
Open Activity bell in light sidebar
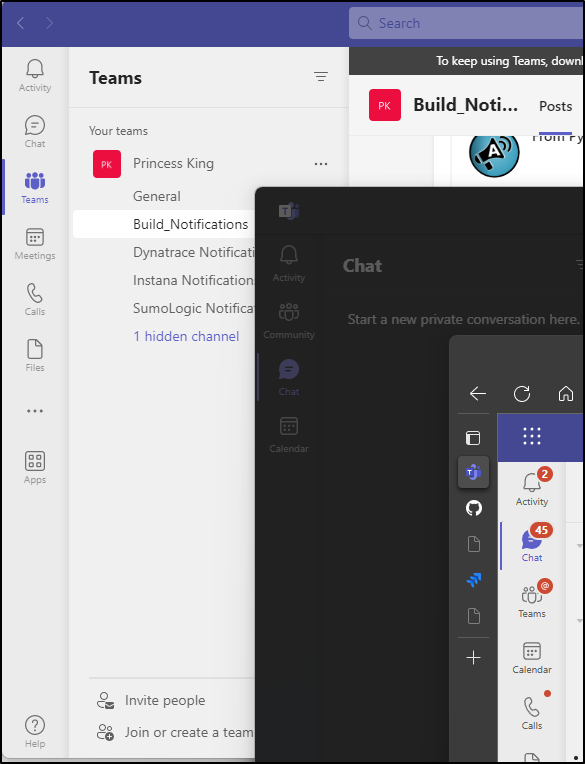35,76
